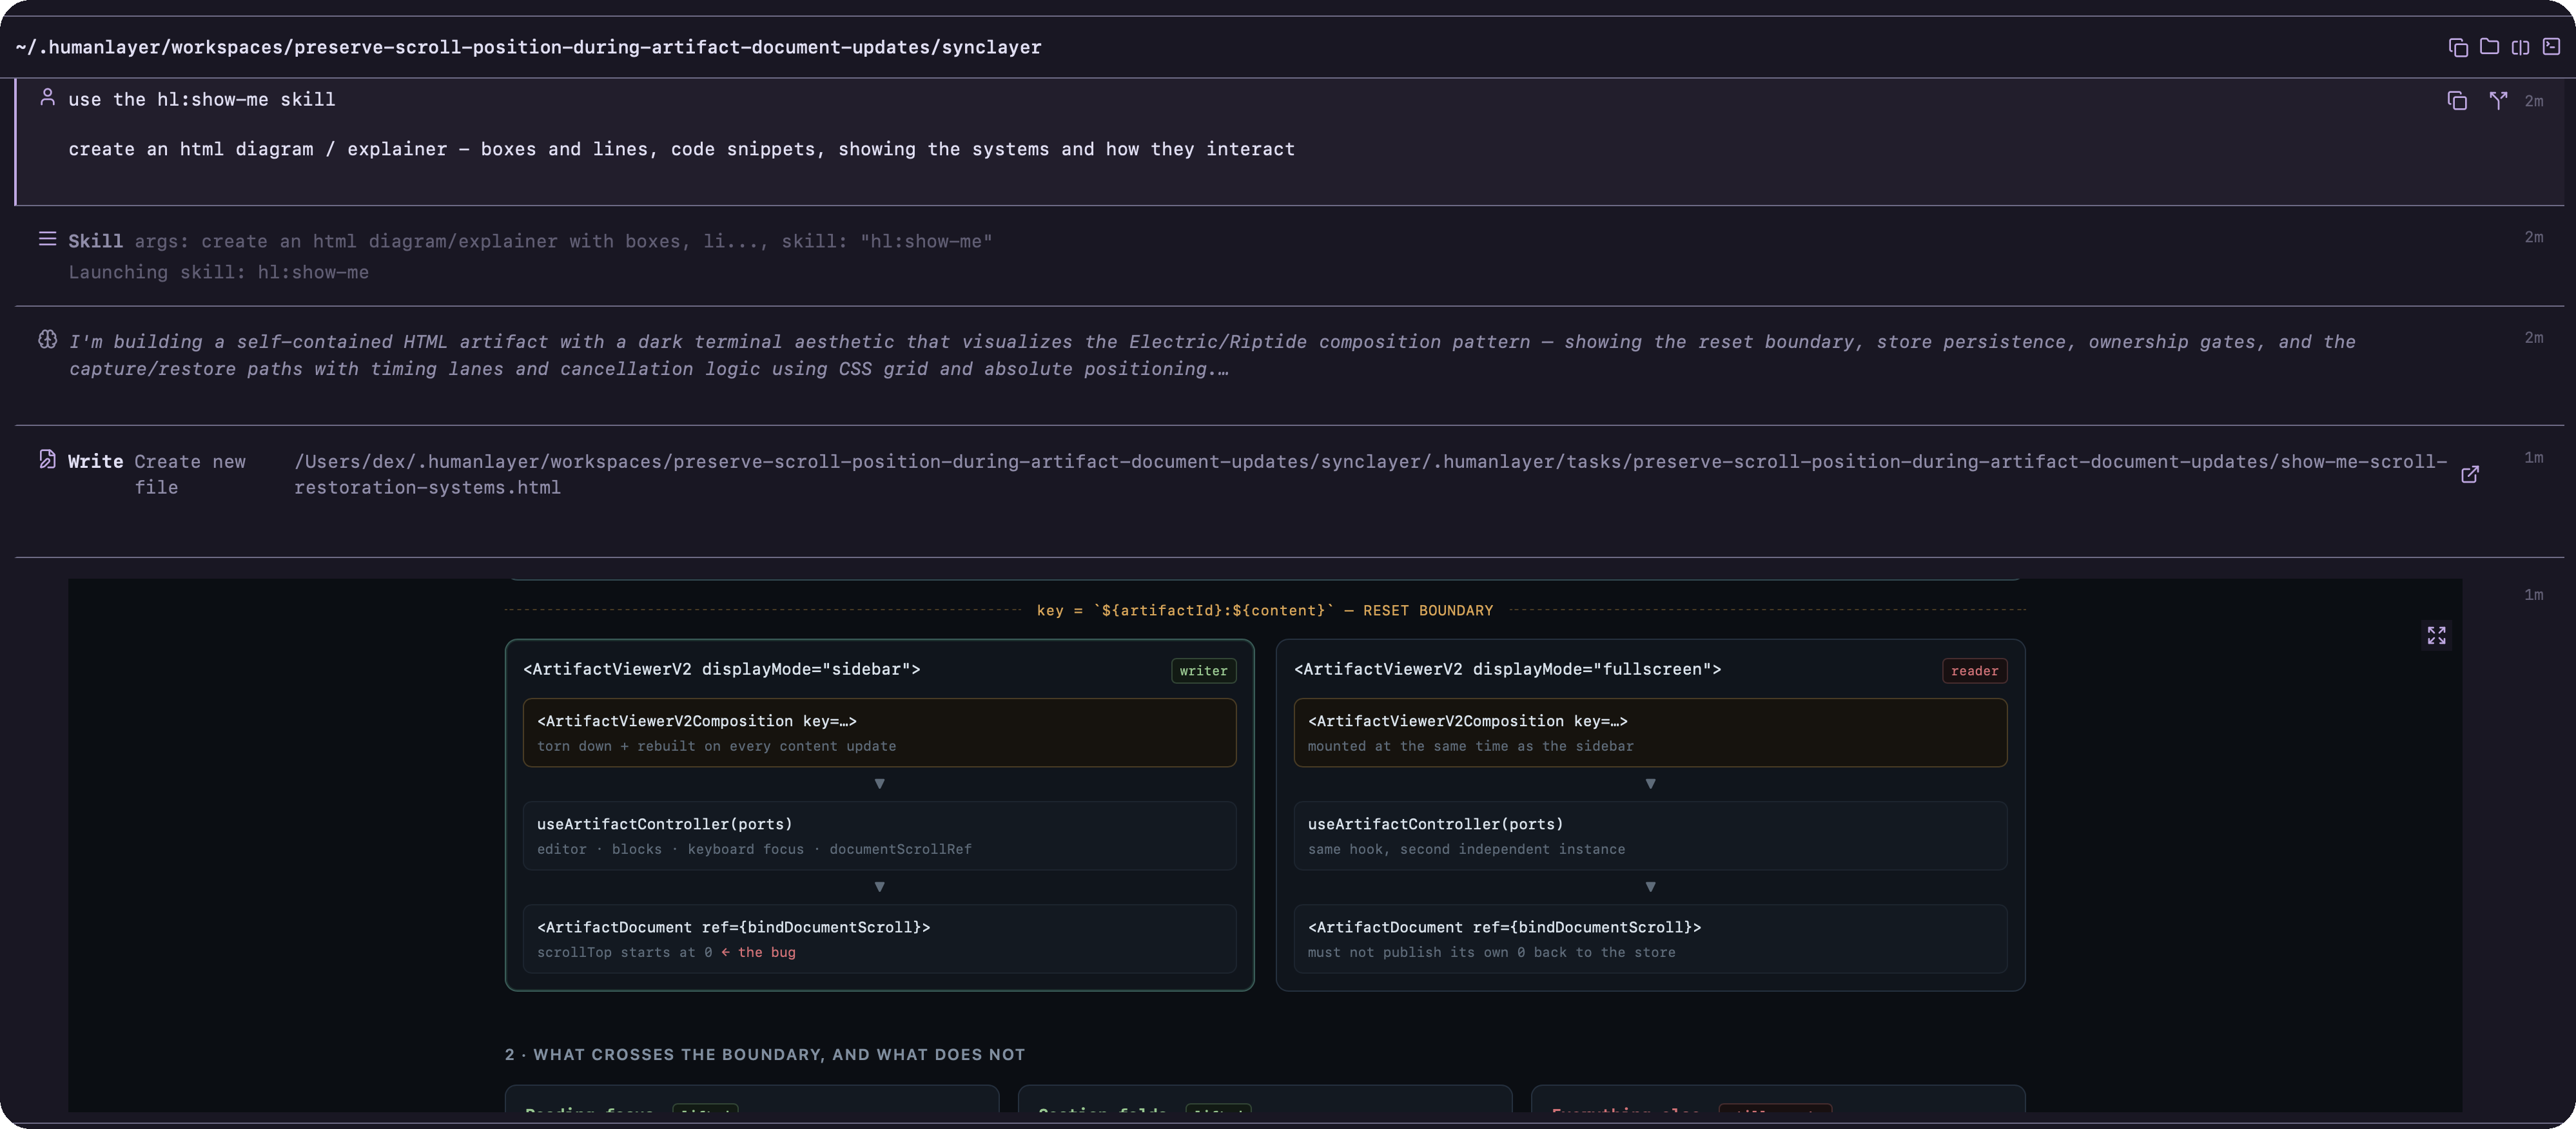Click 'same hook, second independent instance'
The image size is (2576, 1129).
point(1466,849)
